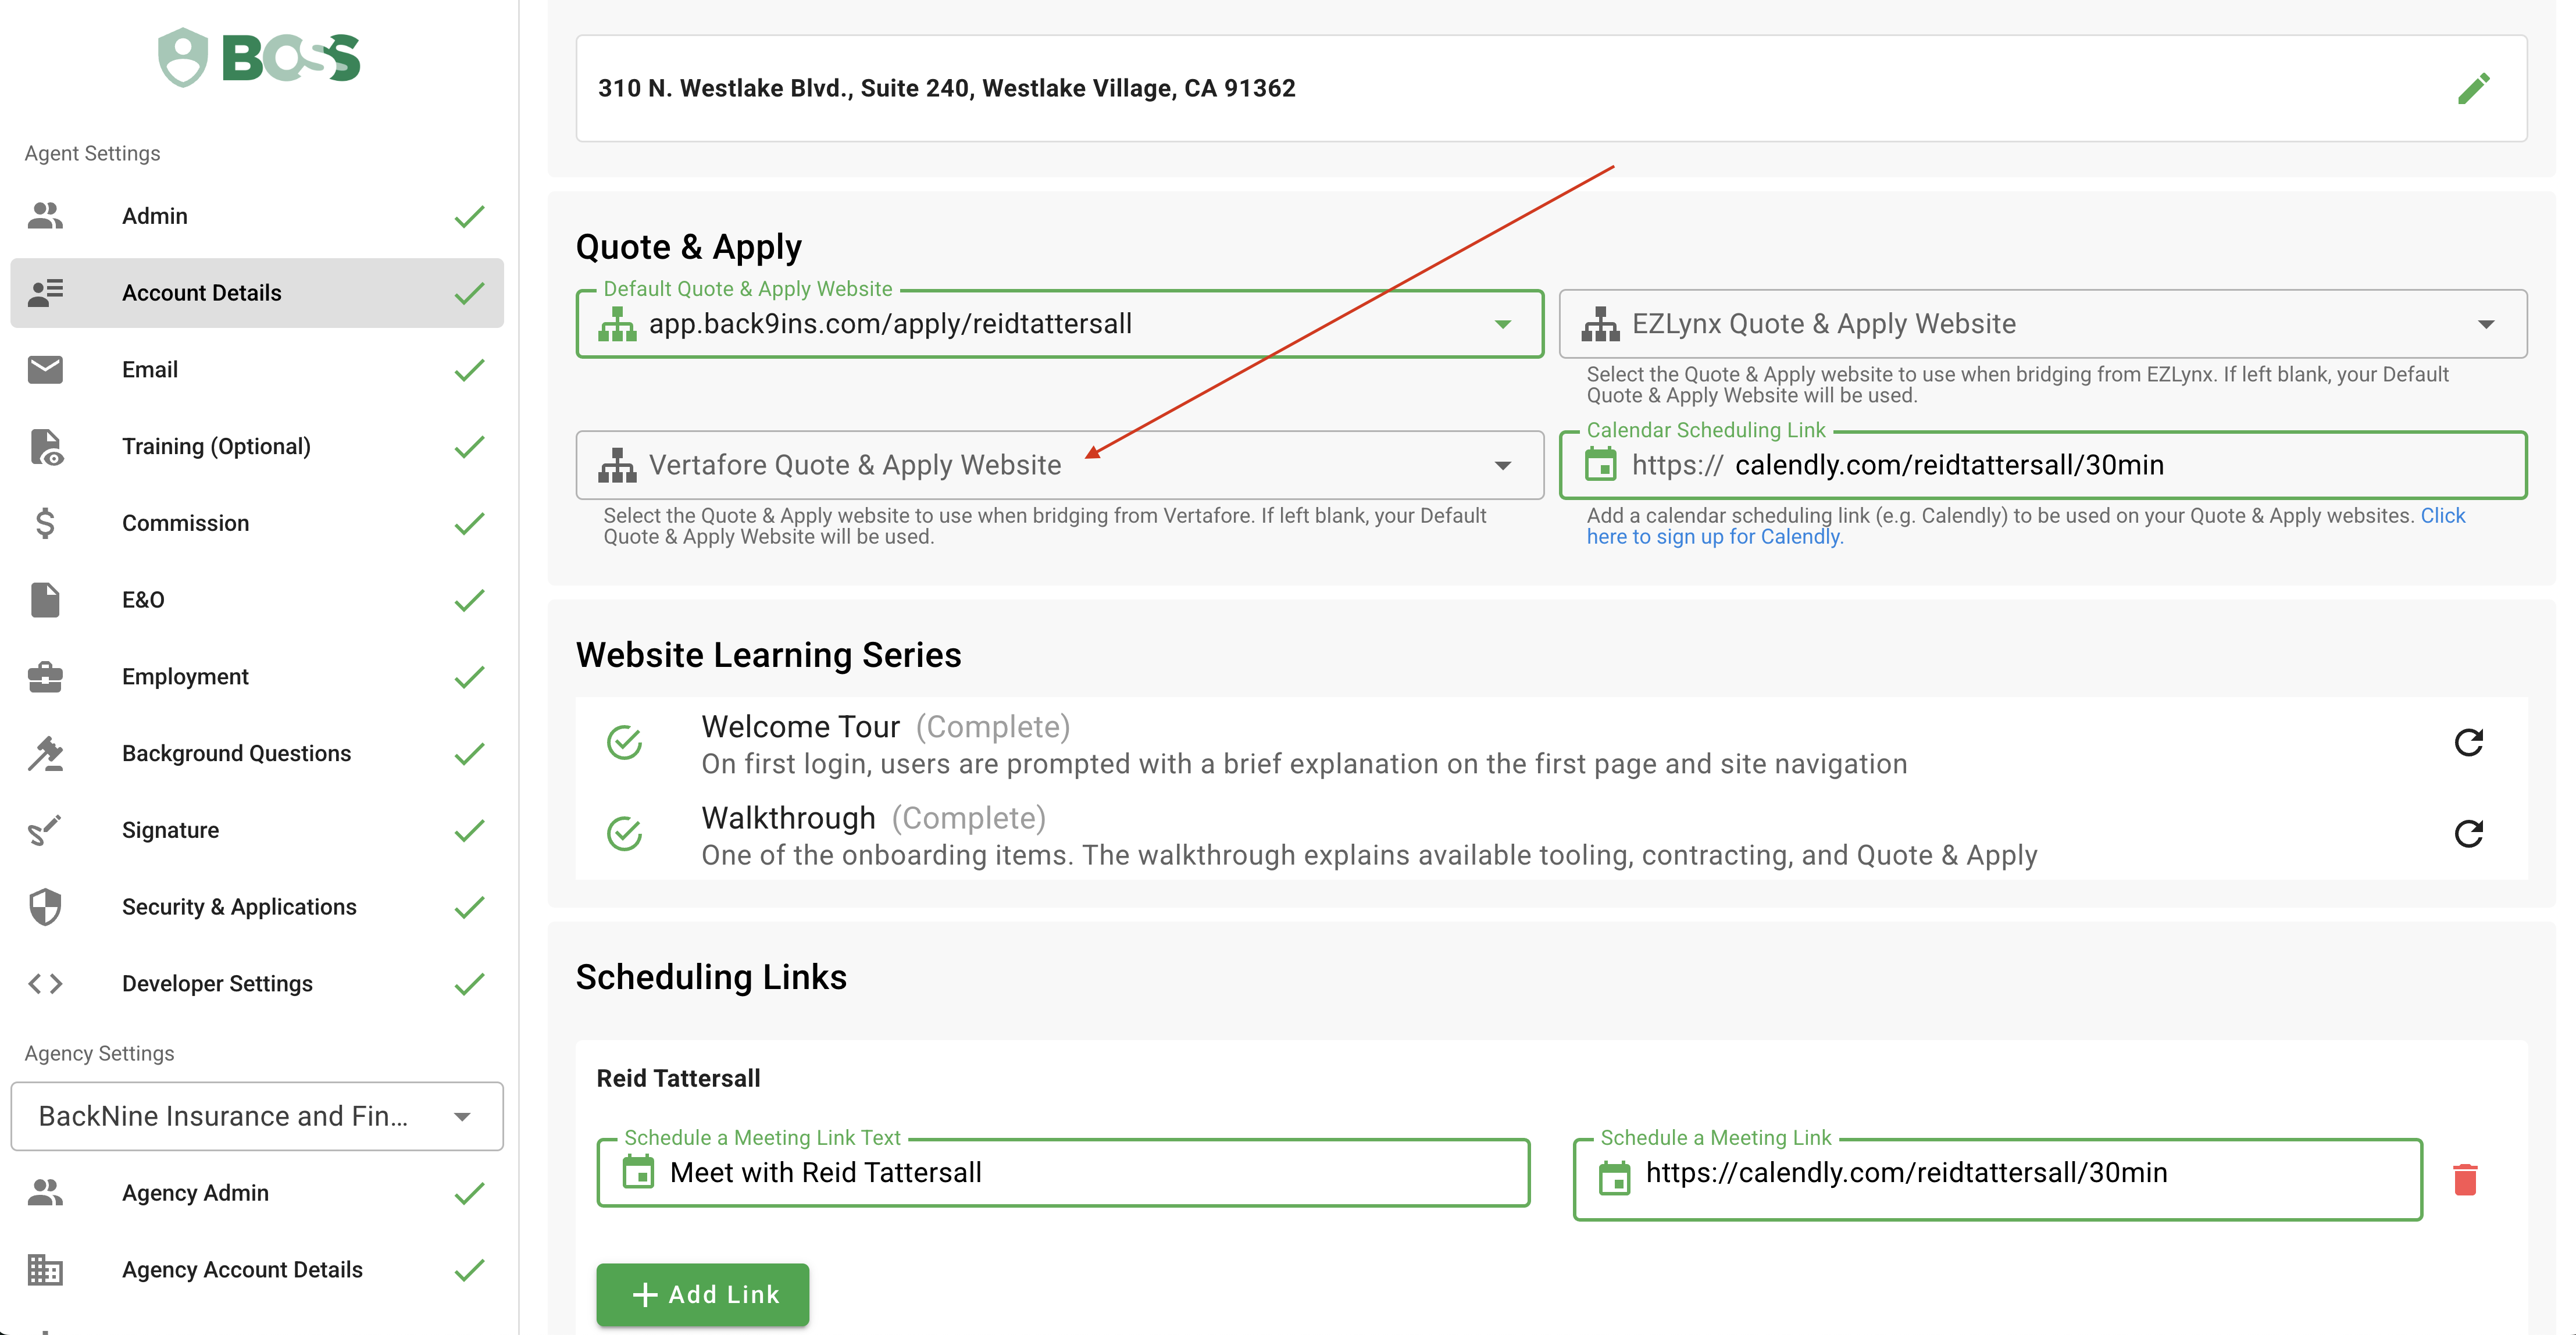Delete the Reid Tattersall scheduling link
2576x1335 pixels.
pos(2464,1179)
